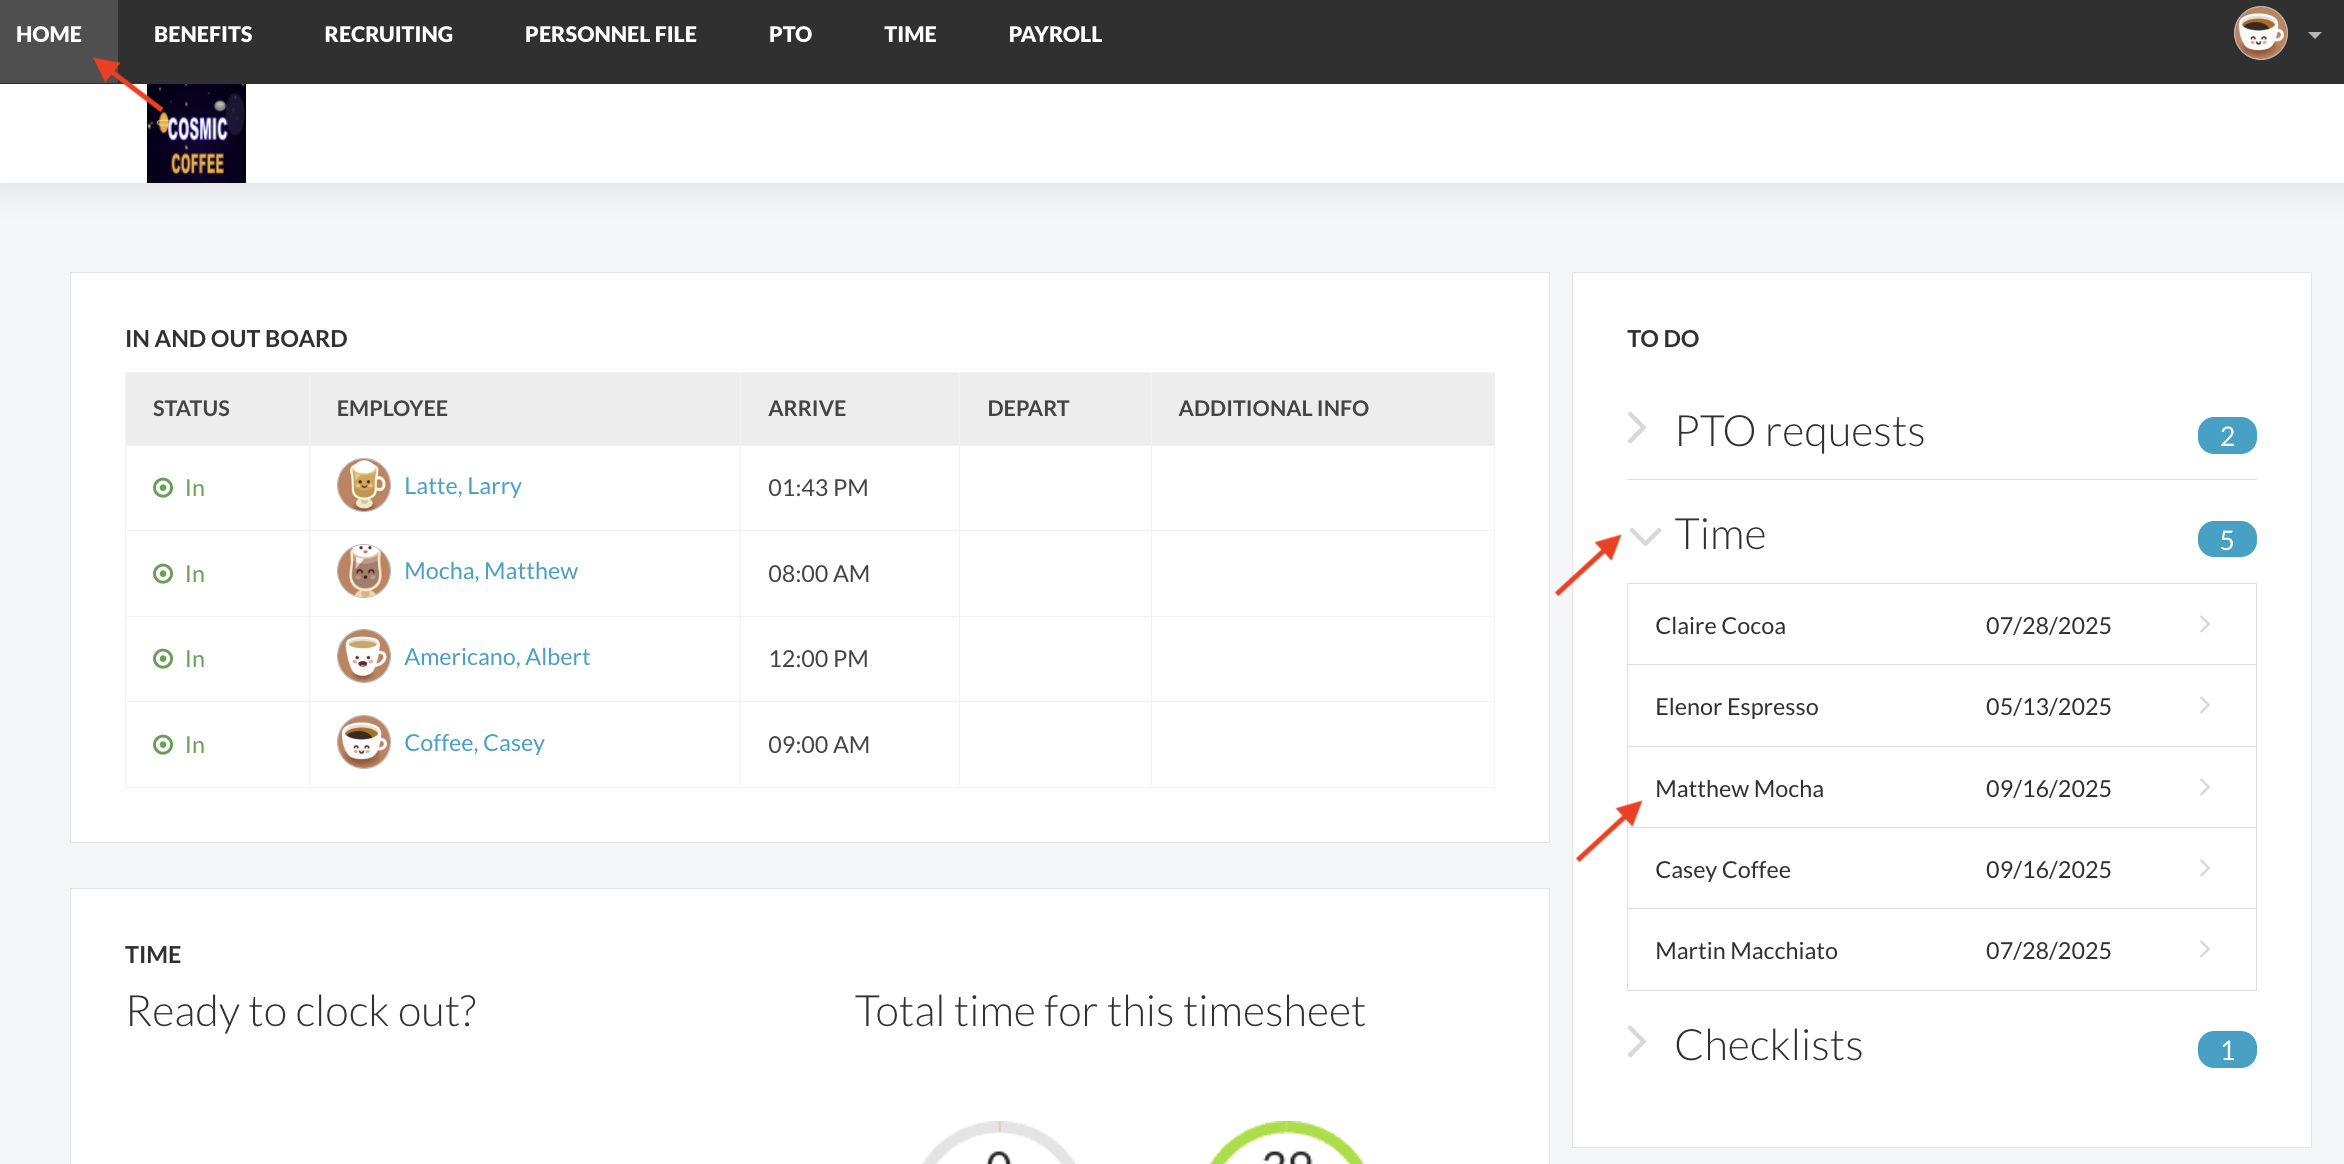This screenshot has height=1164, width=2344.
Task: Open the Latte, Larry employee link
Action: (463, 486)
